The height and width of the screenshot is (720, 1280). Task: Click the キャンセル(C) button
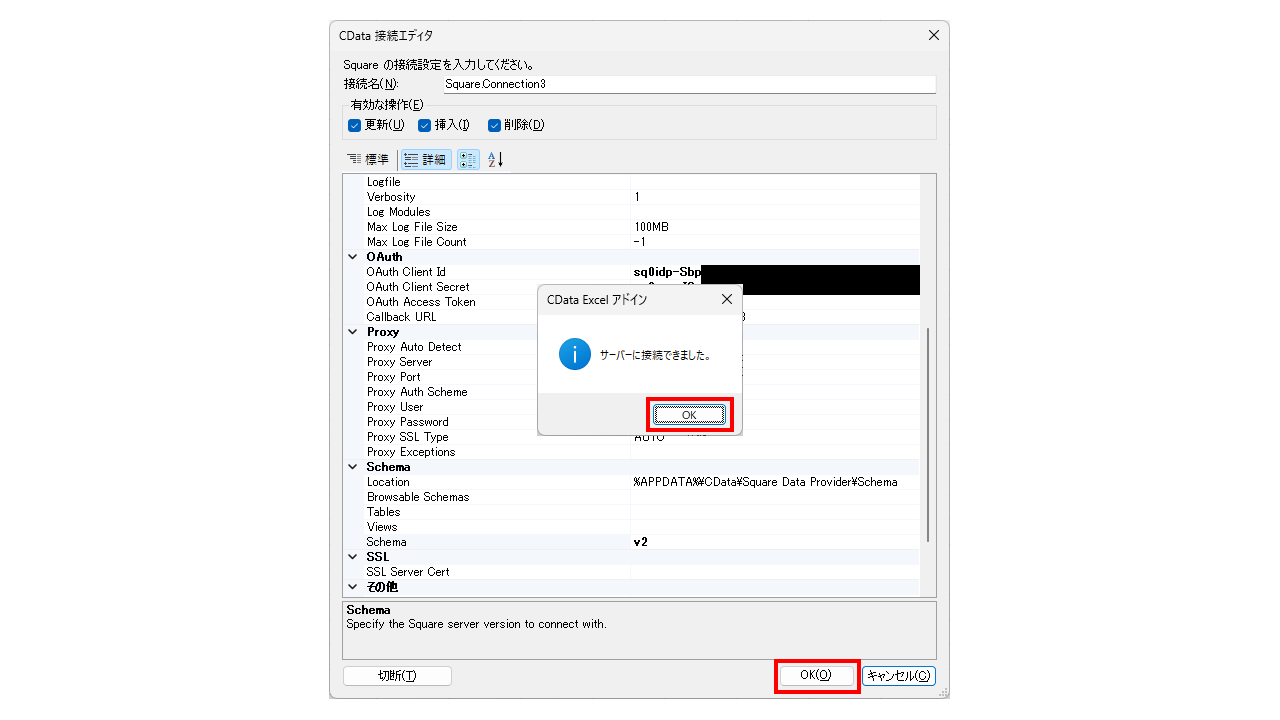[899, 676]
